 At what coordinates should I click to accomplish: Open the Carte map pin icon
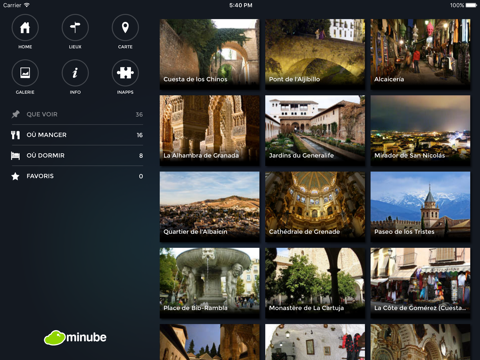(x=125, y=28)
